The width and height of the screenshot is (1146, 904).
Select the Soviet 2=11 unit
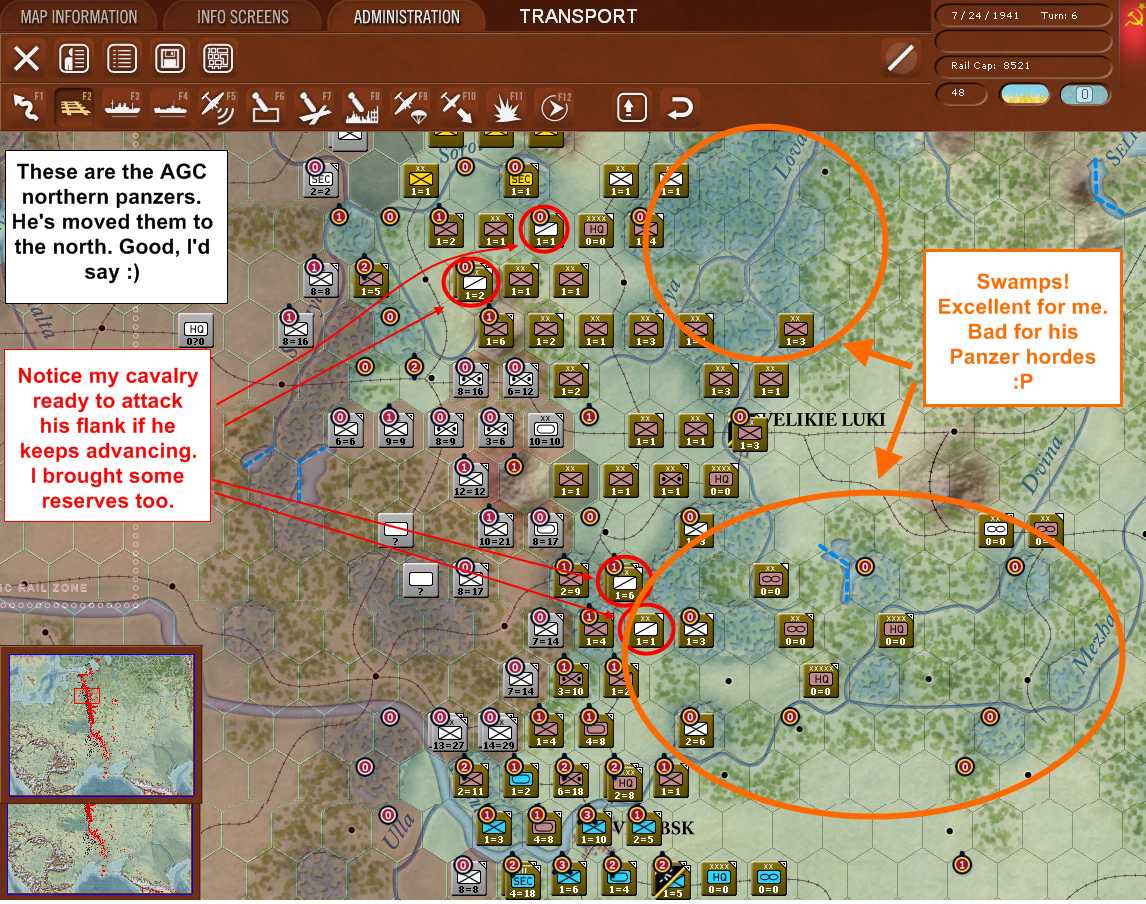pyautogui.click(x=471, y=780)
